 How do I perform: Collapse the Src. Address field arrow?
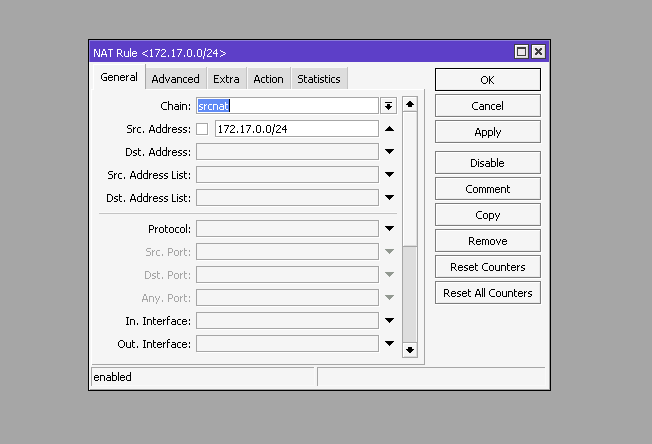389,129
